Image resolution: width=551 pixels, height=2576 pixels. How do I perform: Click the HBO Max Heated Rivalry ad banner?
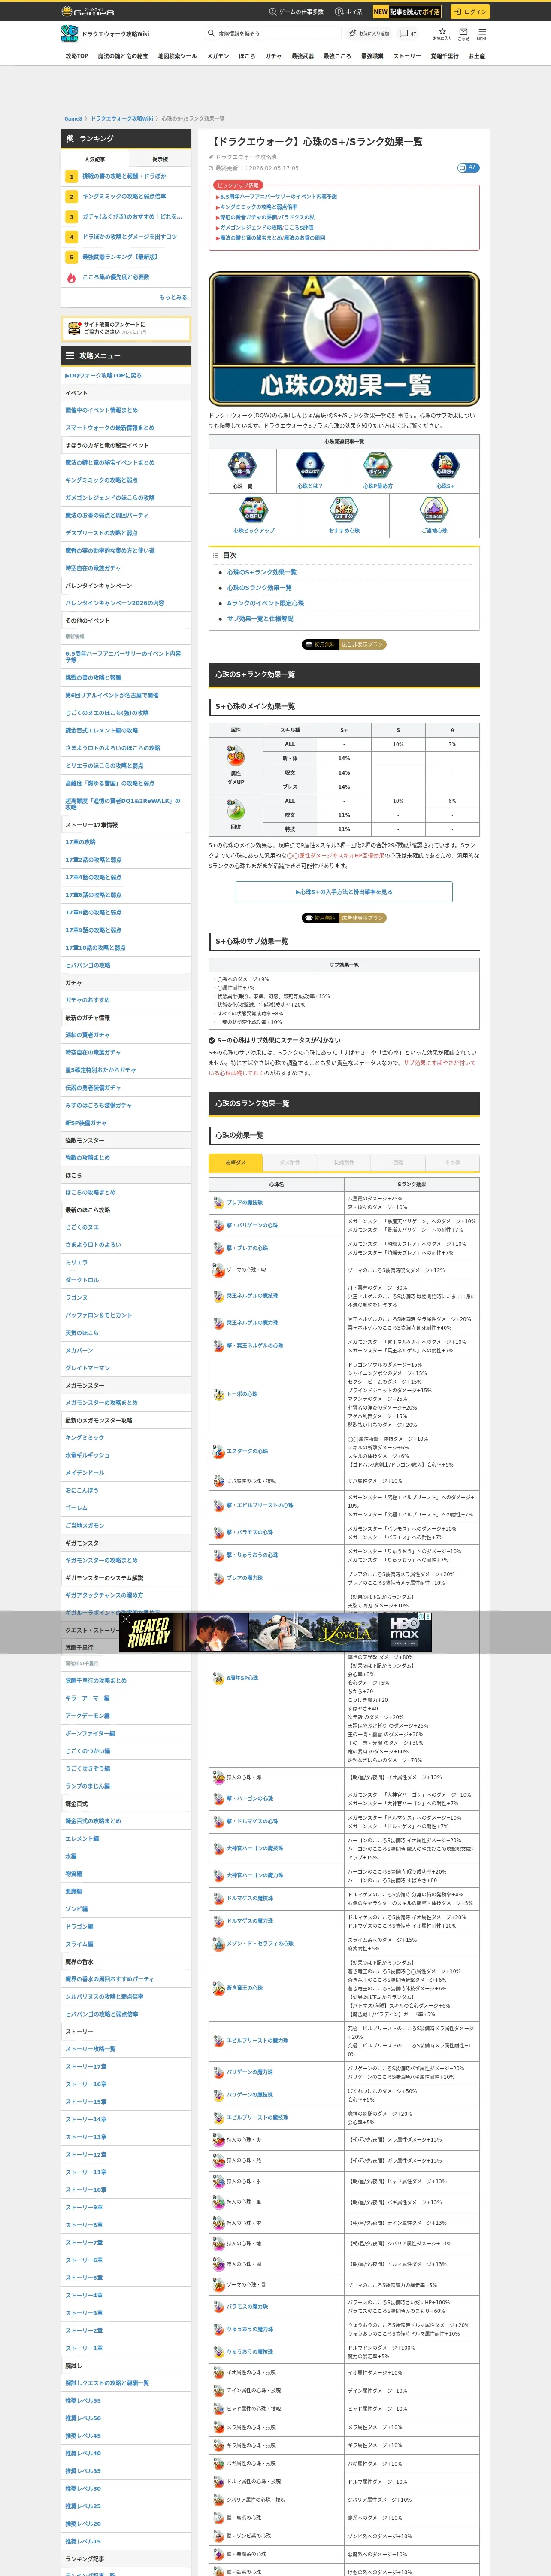[275, 1632]
